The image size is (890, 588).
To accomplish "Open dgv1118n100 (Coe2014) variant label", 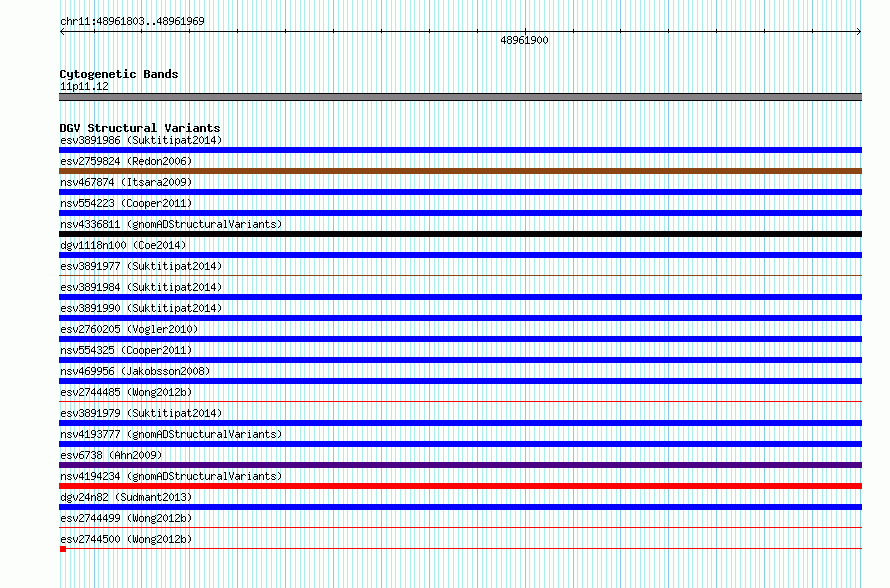I will [123, 245].
